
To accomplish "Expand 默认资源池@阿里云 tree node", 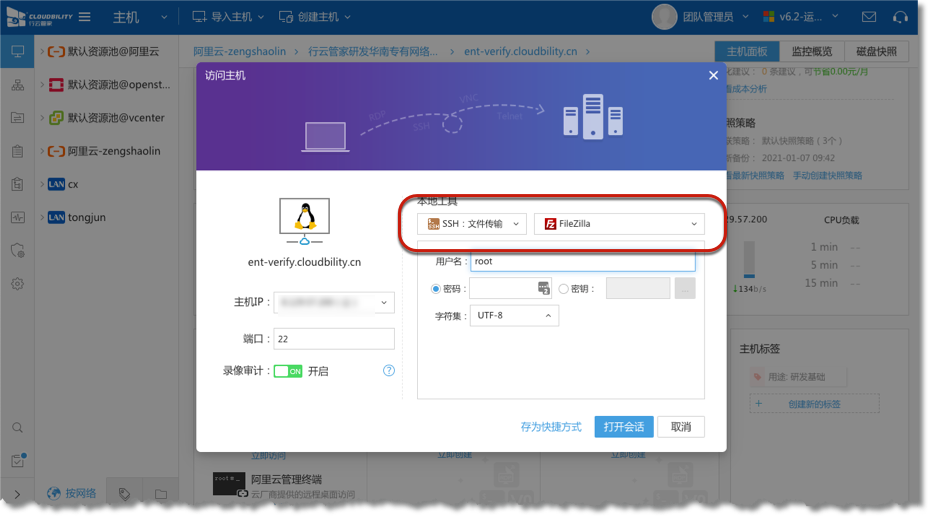I will [42, 51].
